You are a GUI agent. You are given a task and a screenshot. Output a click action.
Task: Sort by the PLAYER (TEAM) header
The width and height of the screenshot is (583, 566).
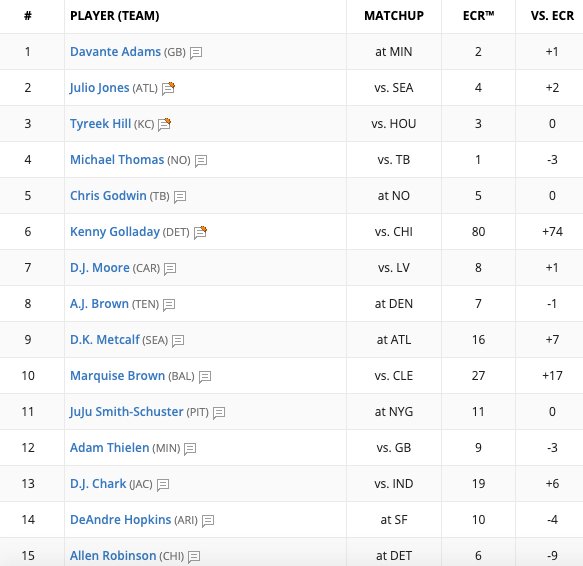click(x=115, y=16)
